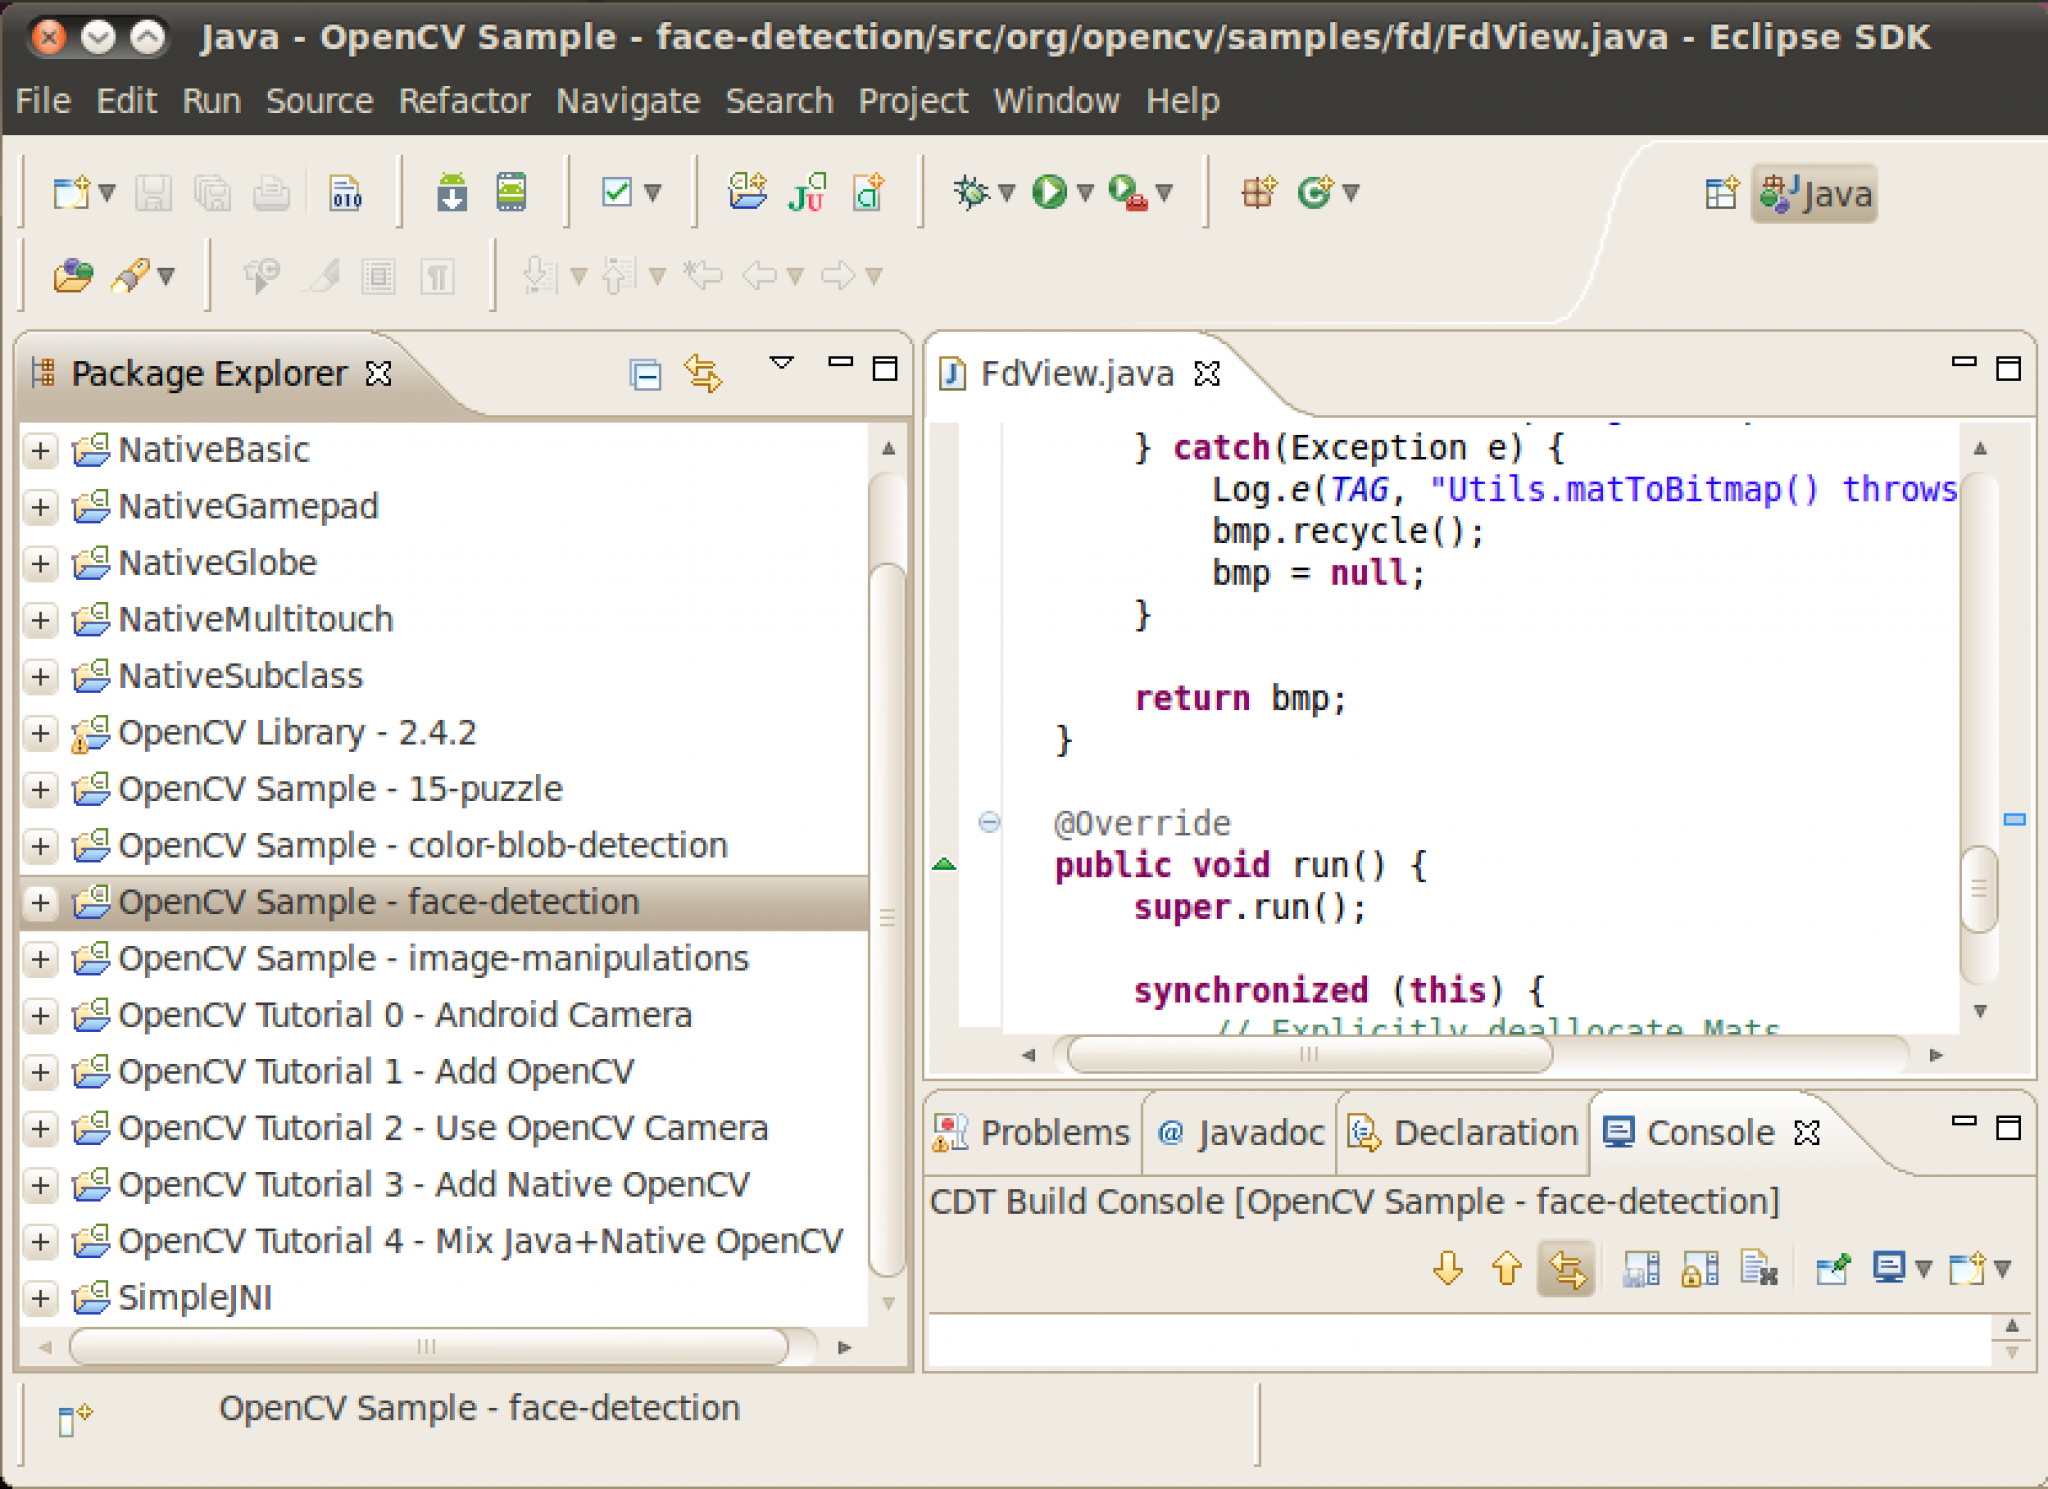Toggle Scroll Lock in Console toolbar

(1699, 1269)
